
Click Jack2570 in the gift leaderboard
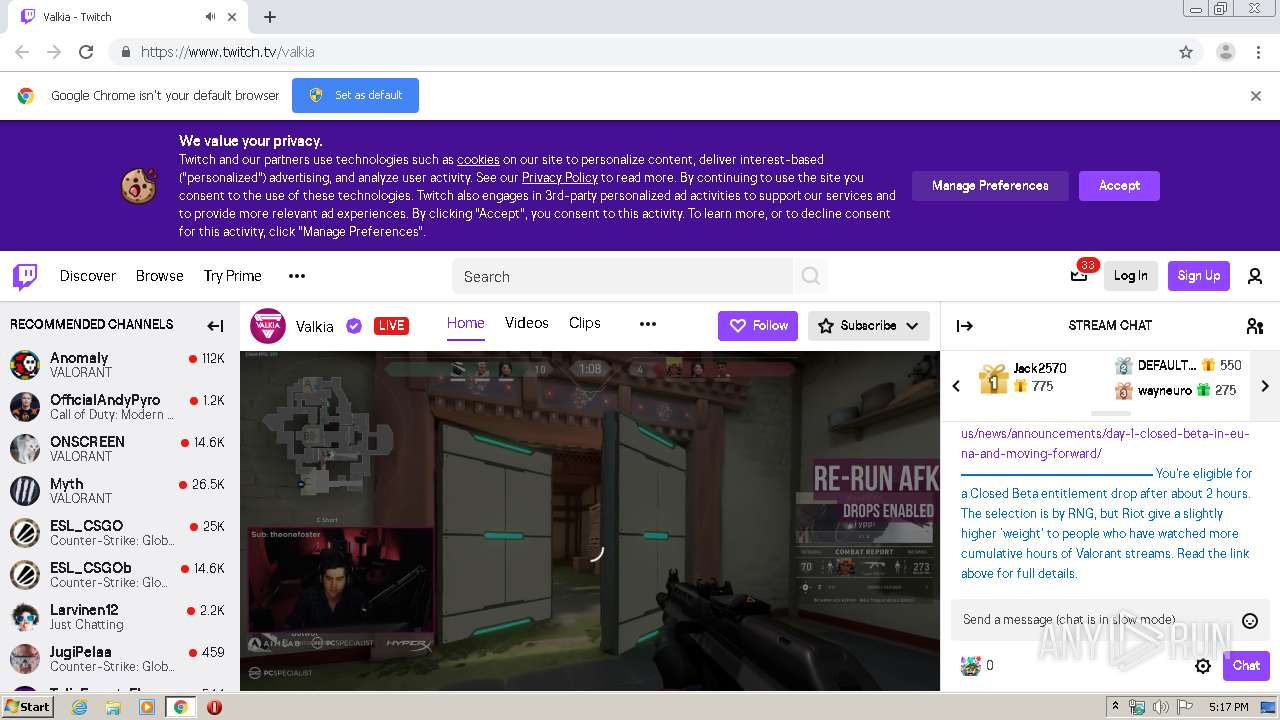(1040, 368)
